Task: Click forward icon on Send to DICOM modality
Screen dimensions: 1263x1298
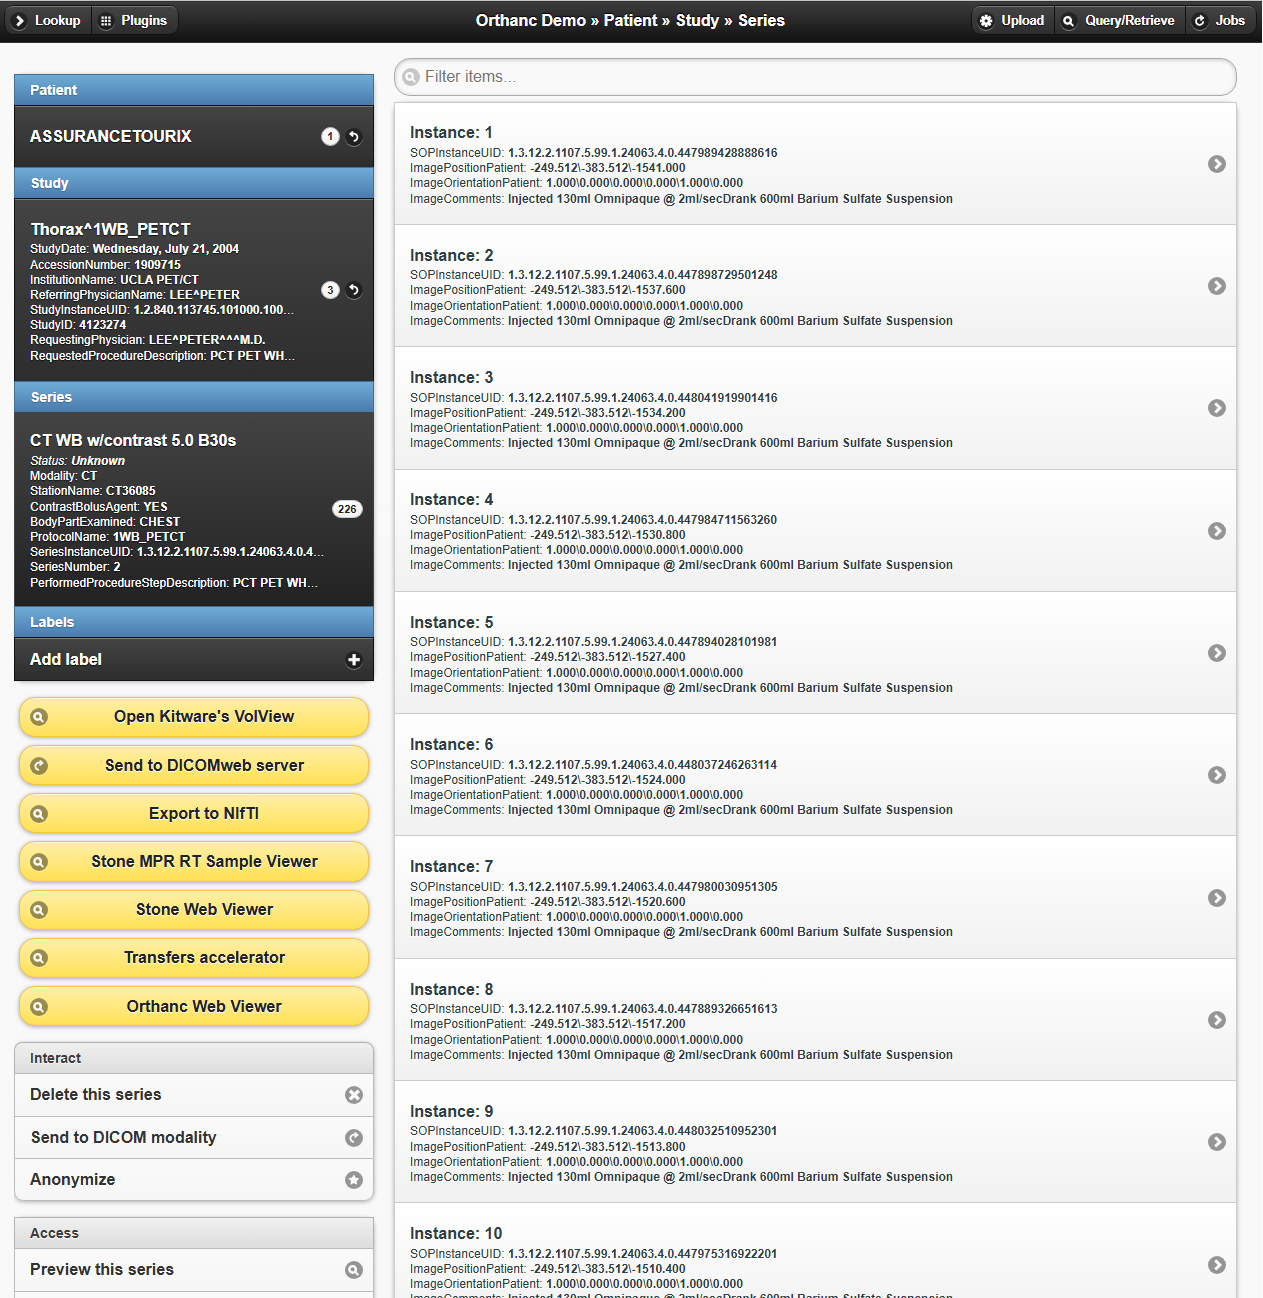Action: pos(354,1138)
